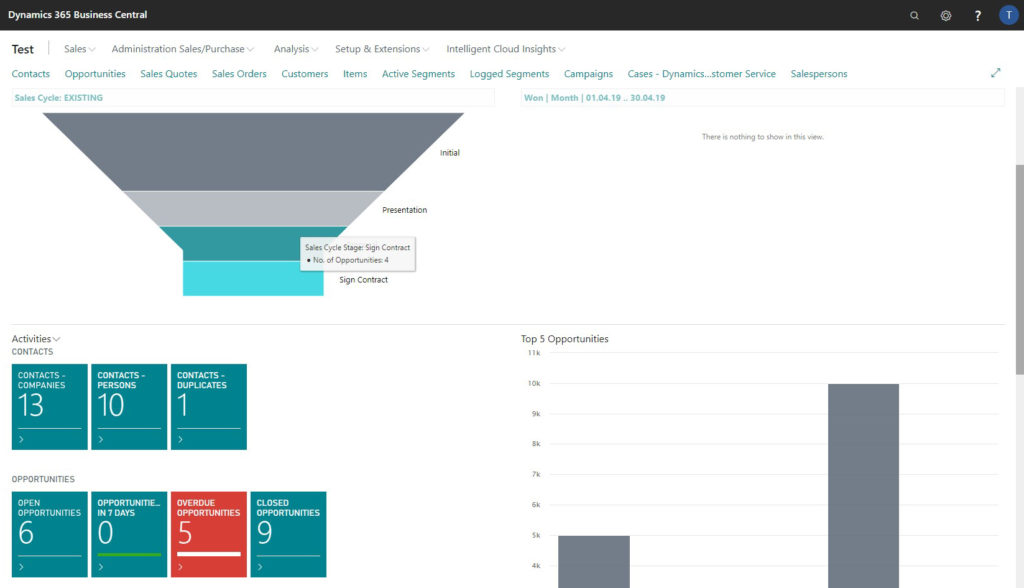The height and width of the screenshot is (588, 1024).
Task: Open Opportunities in 7 Days tile arrow
Action: (101, 566)
